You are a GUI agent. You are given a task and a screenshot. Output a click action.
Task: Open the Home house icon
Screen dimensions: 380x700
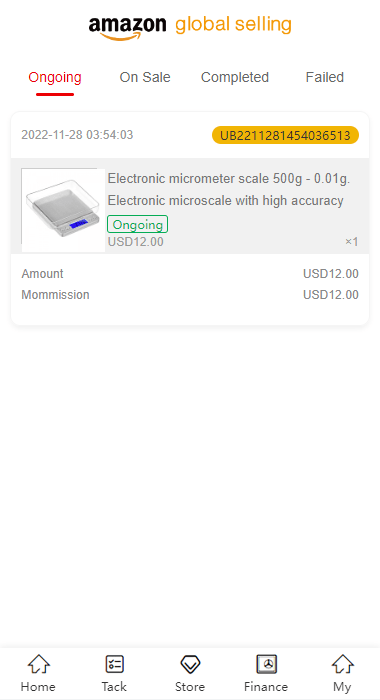tap(38, 665)
